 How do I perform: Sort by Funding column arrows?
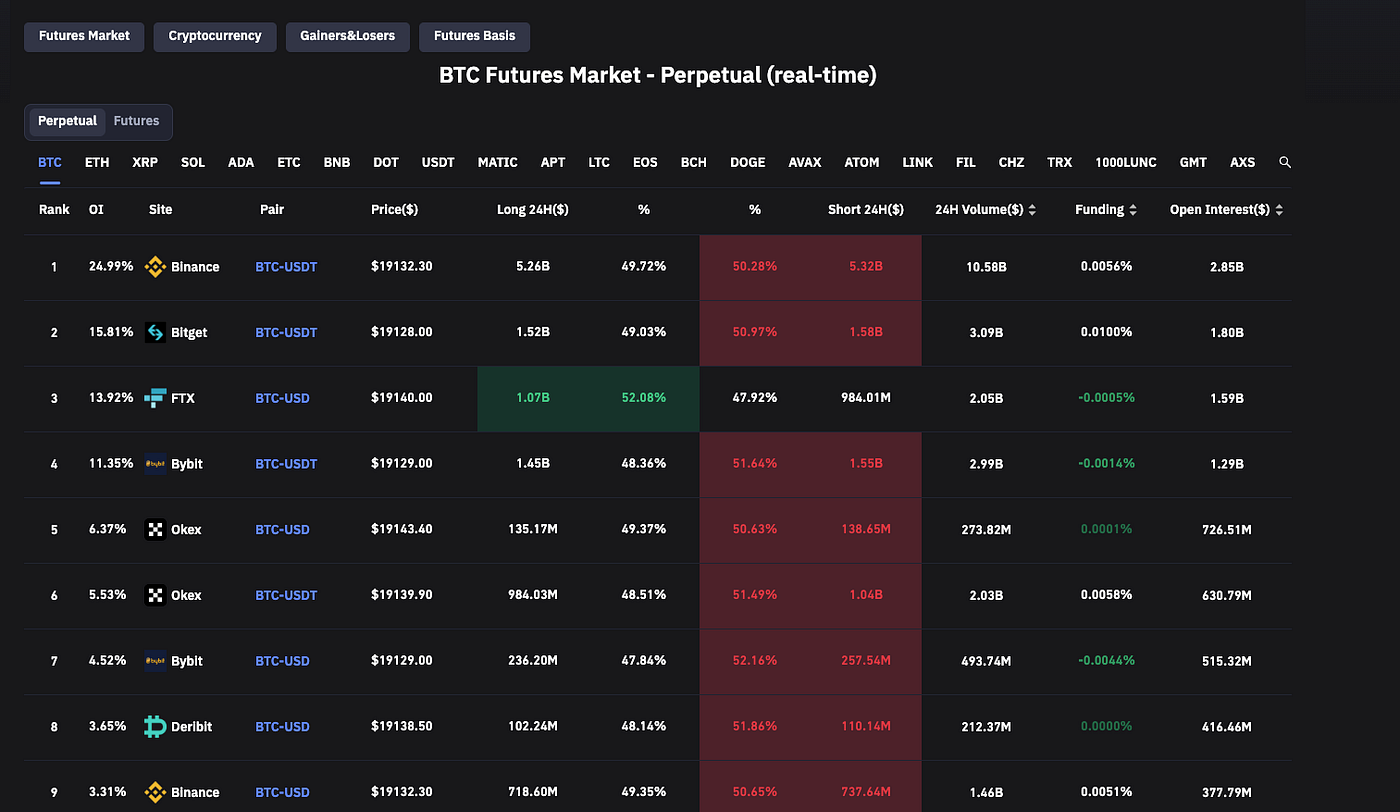[x=1133, y=210]
